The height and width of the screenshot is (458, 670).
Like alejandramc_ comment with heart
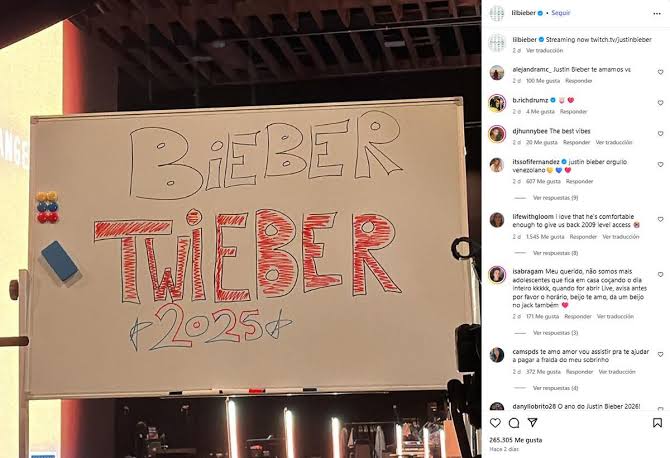click(661, 72)
